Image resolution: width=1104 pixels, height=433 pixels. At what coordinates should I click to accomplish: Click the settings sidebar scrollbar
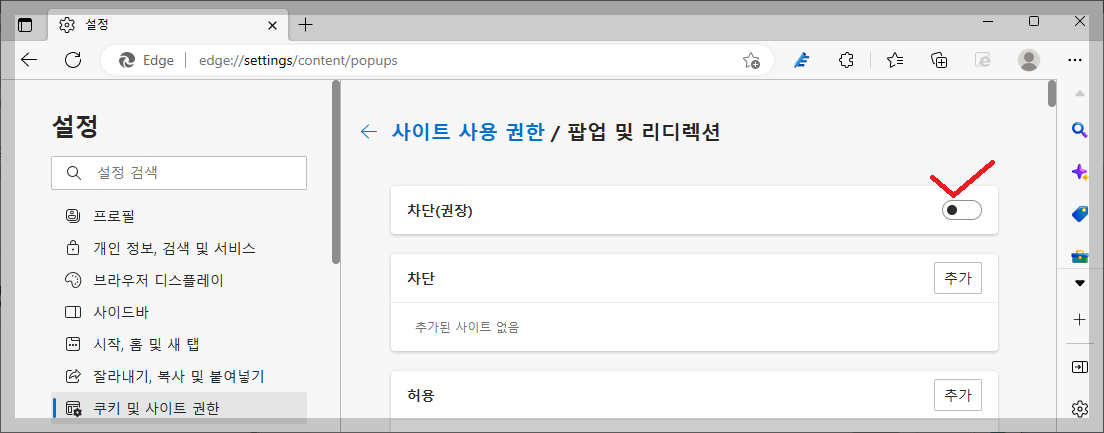tap(336, 172)
